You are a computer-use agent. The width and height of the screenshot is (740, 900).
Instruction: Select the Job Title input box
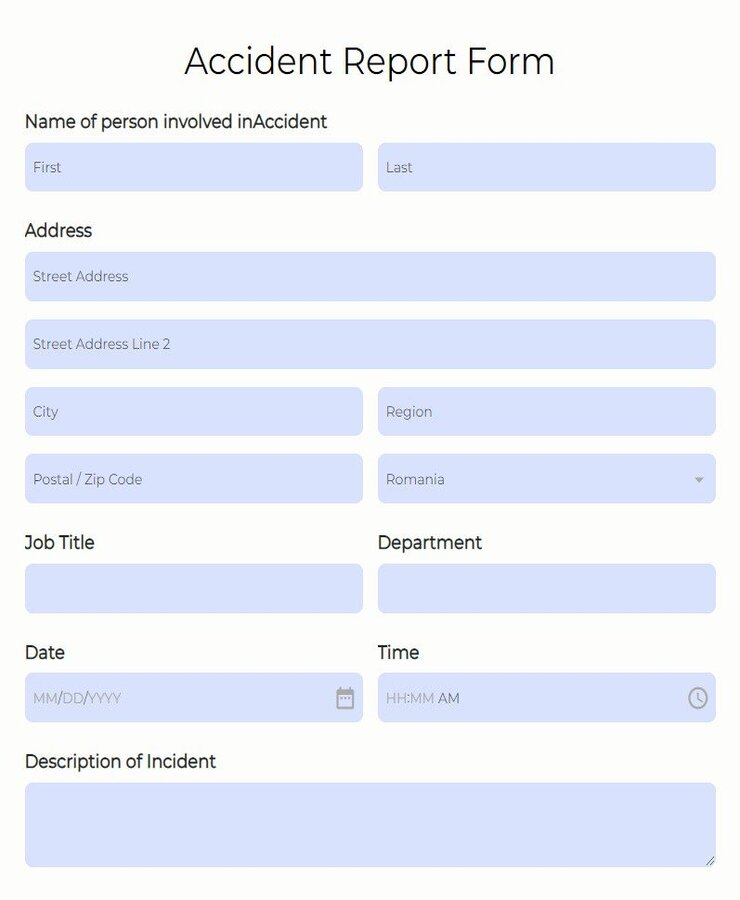(193, 589)
